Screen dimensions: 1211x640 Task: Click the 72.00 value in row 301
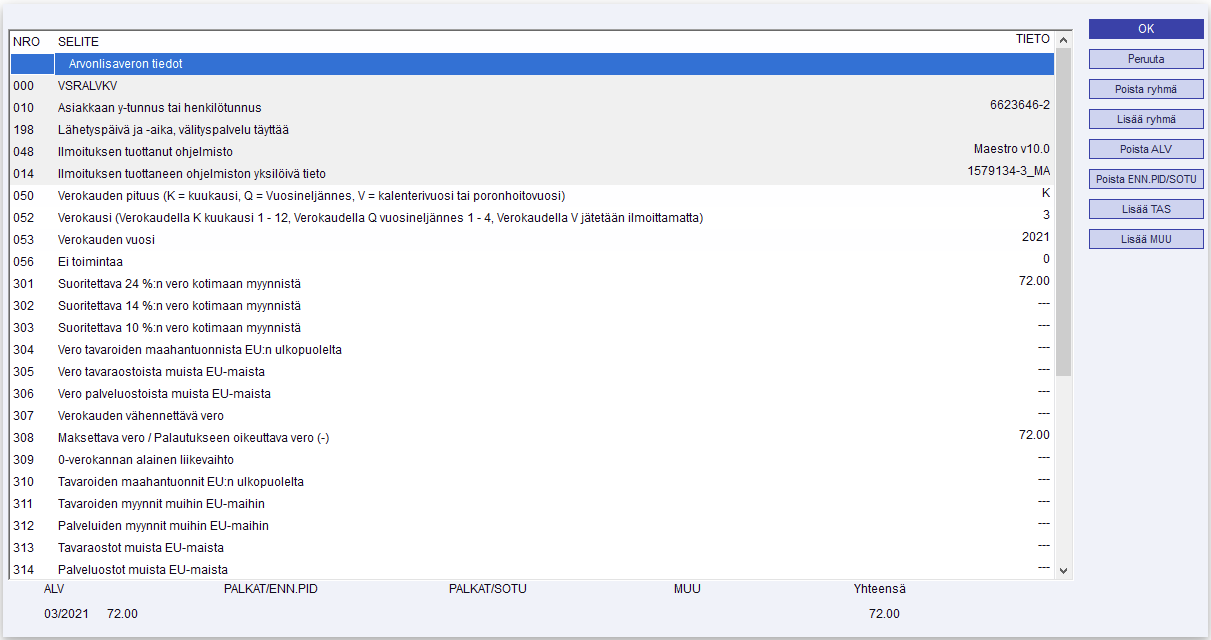coord(1033,281)
